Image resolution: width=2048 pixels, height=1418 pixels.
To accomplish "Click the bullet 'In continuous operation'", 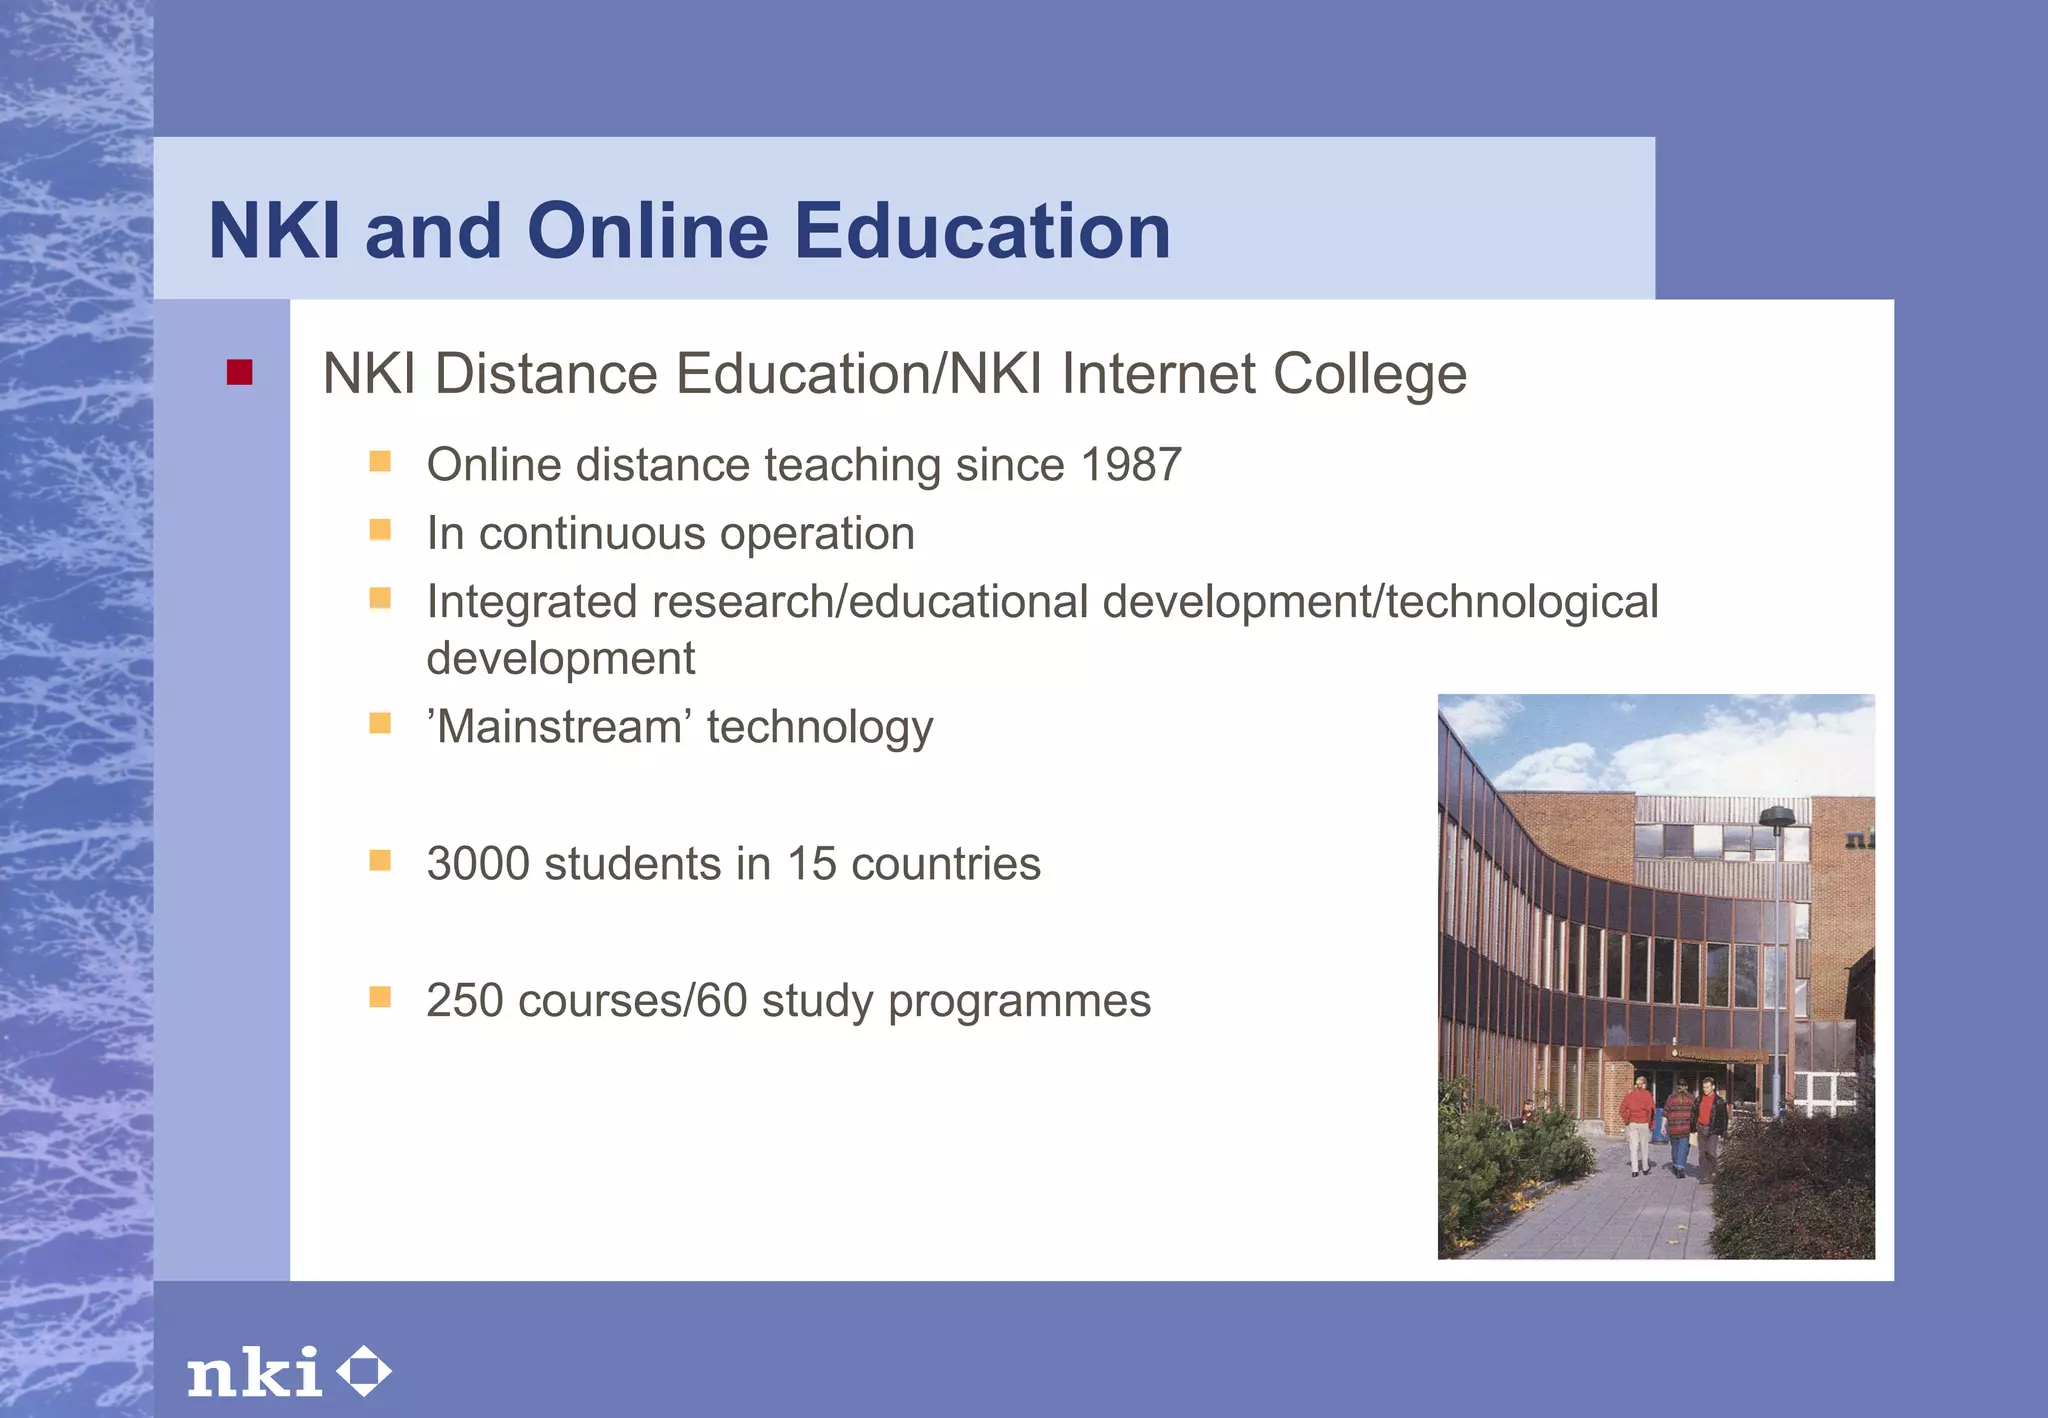I will coord(670,534).
